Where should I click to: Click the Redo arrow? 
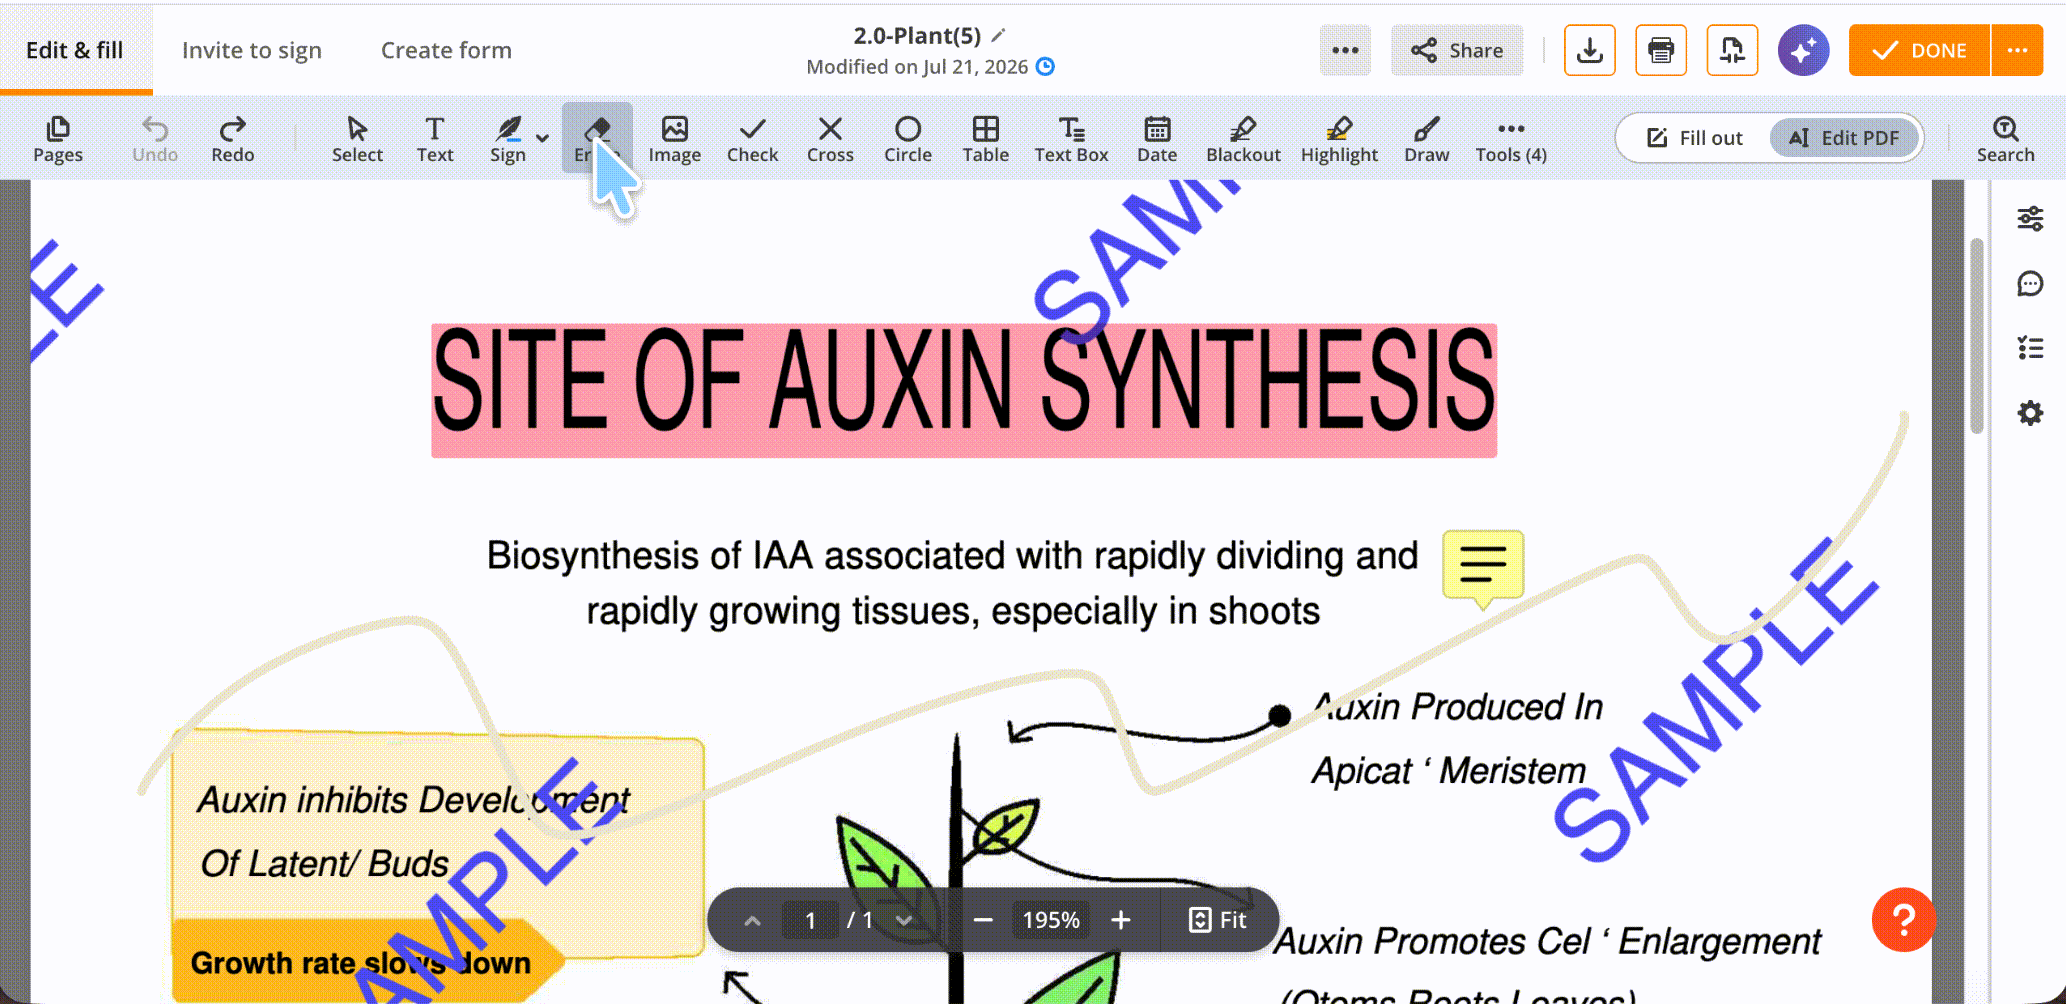tap(232, 139)
